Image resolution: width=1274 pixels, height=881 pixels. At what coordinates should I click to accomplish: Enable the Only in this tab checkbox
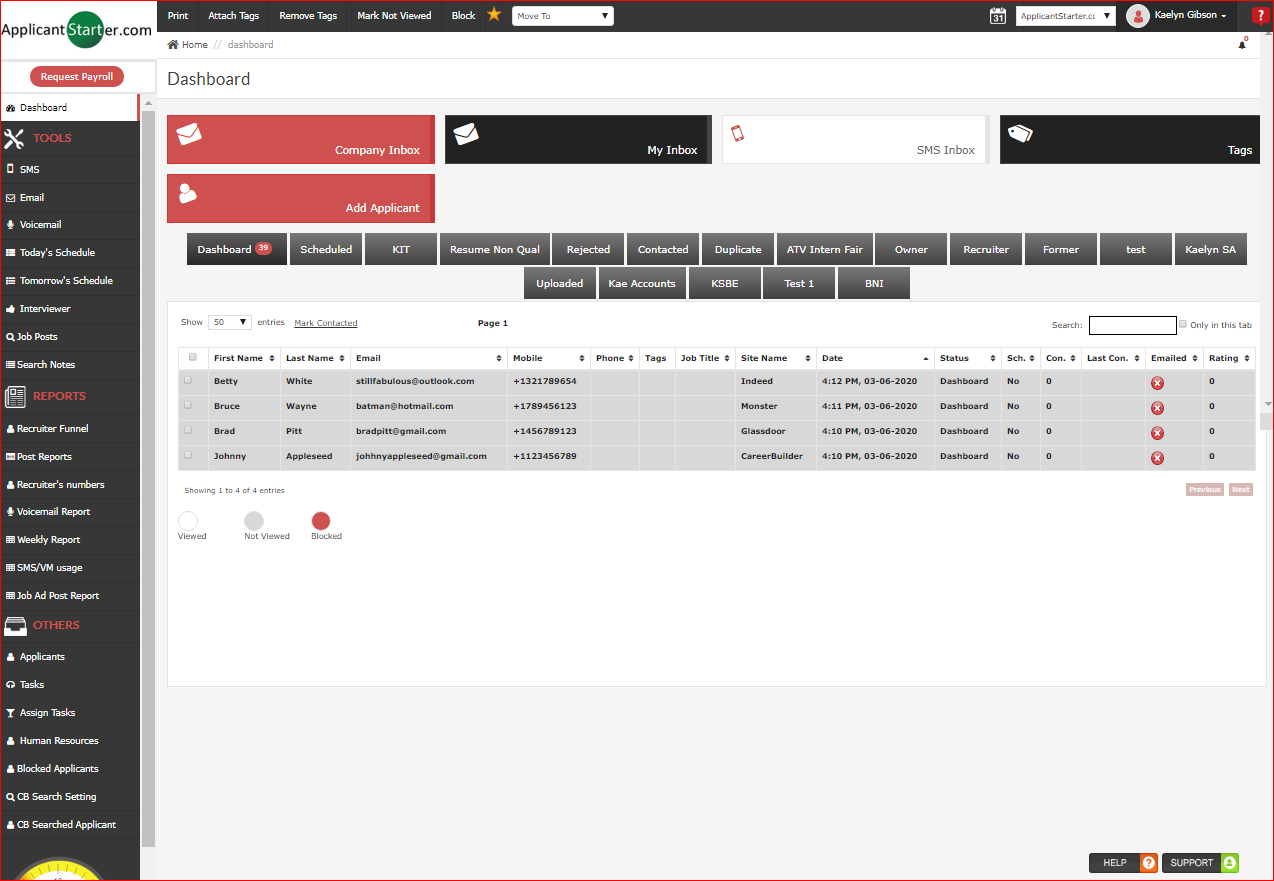coord(1182,324)
